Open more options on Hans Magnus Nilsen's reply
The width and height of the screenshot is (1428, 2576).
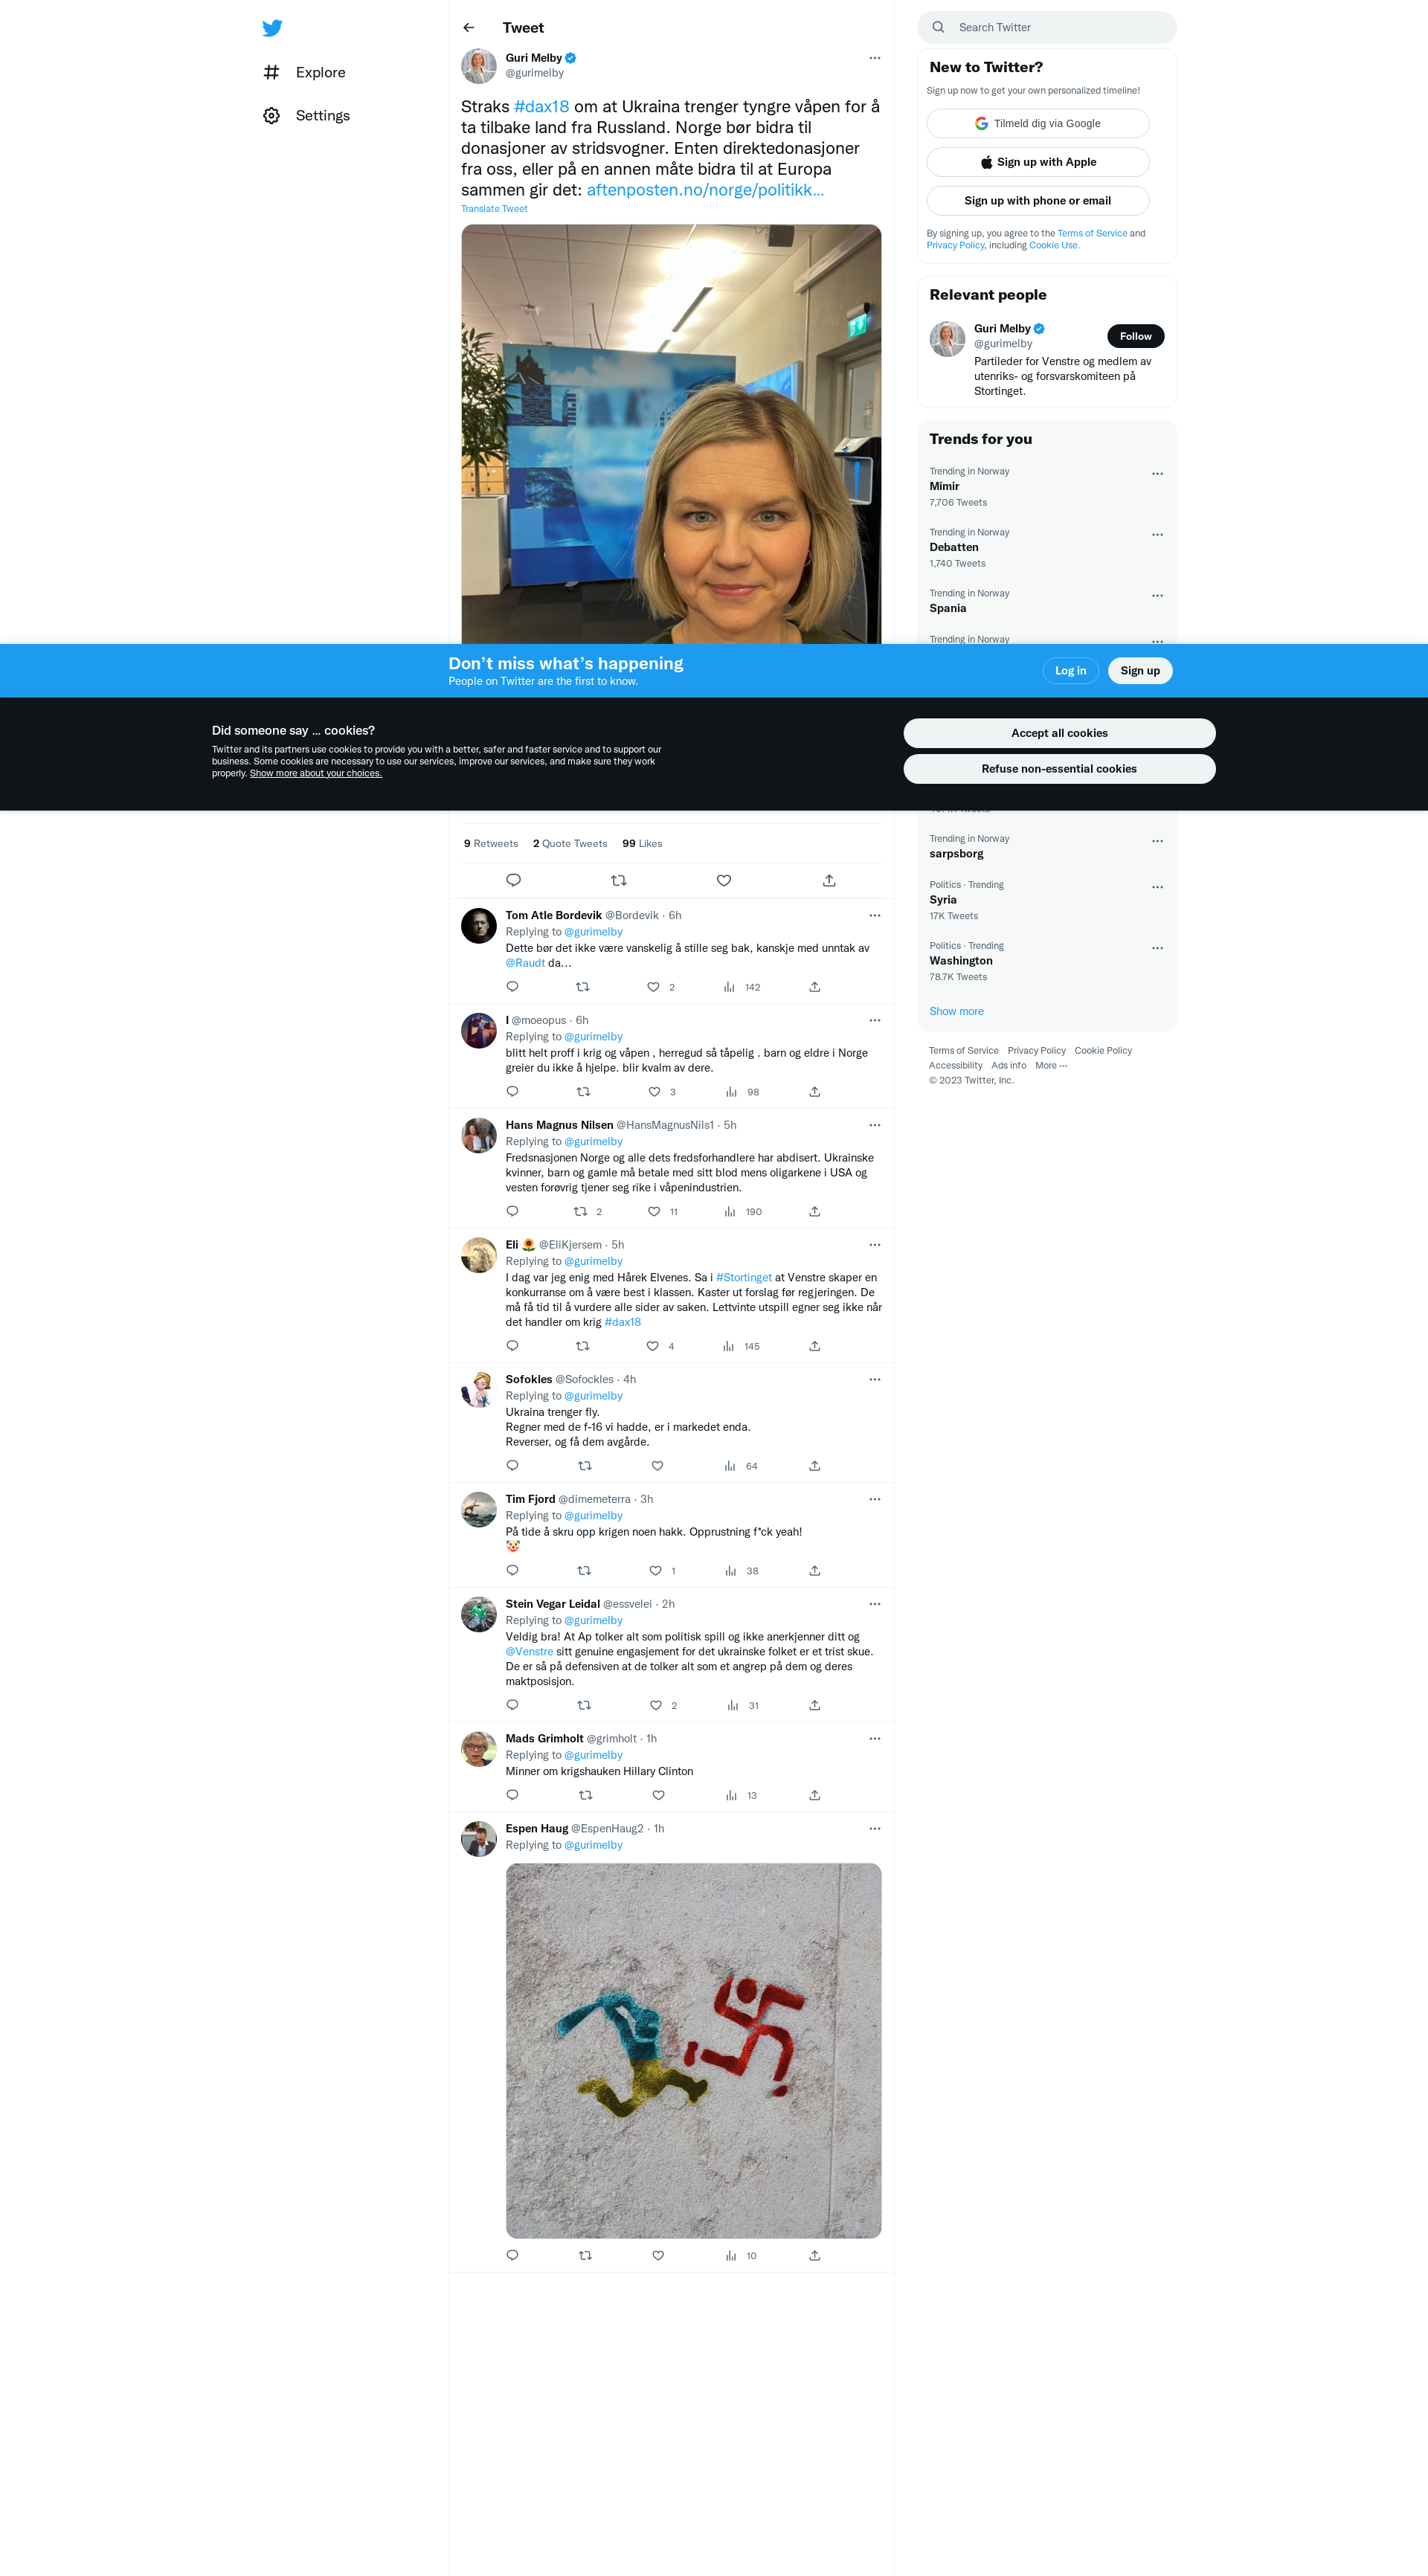(x=875, y=1126)
